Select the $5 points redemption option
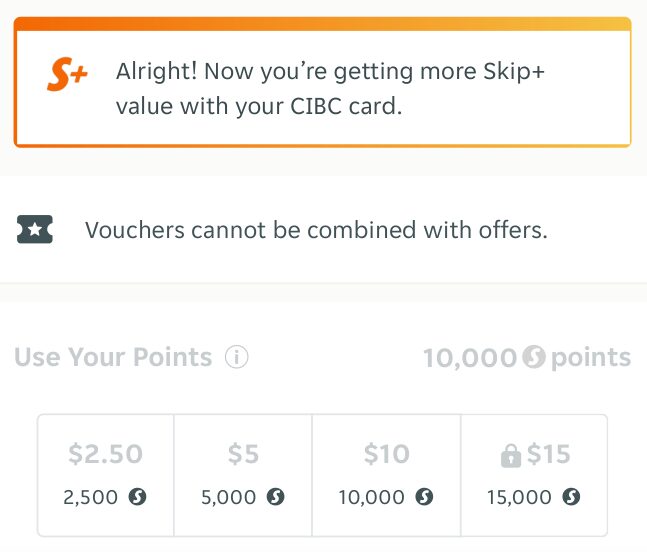647x552 pixels. click(x=243, y=475)
